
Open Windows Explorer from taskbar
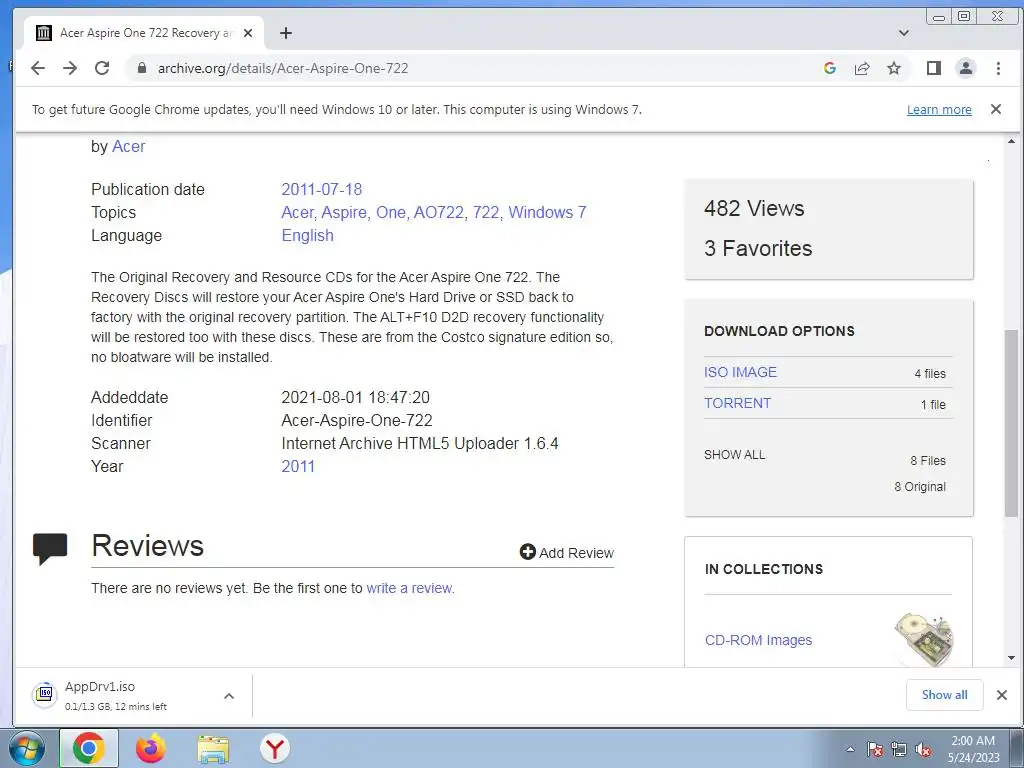tap(213, 750)
